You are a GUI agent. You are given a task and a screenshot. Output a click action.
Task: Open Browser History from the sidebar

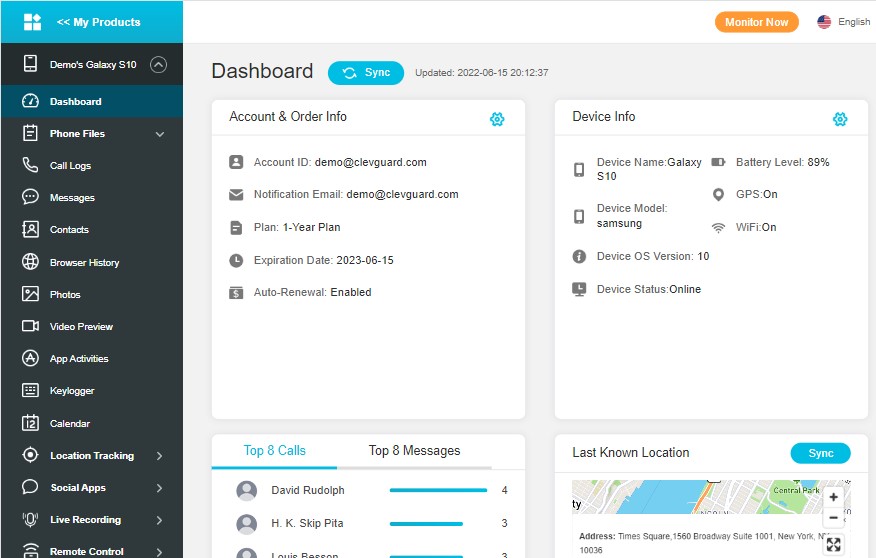(84, 263)
